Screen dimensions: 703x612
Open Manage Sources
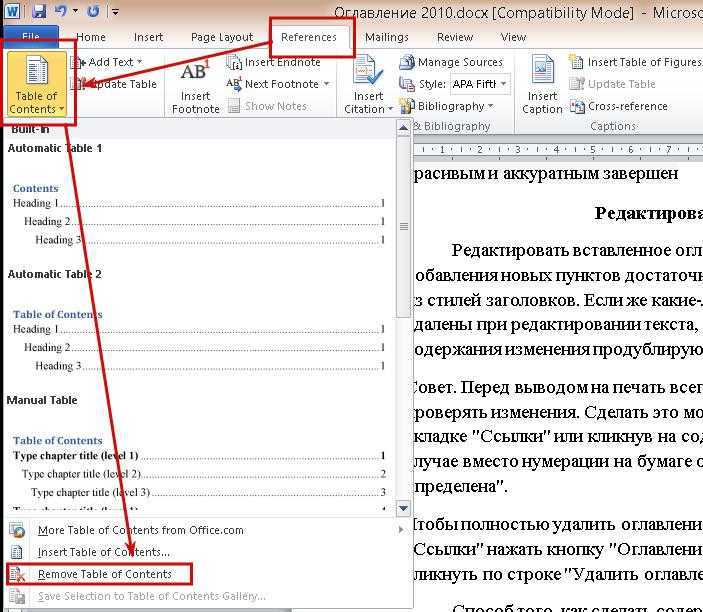[451, 62]
